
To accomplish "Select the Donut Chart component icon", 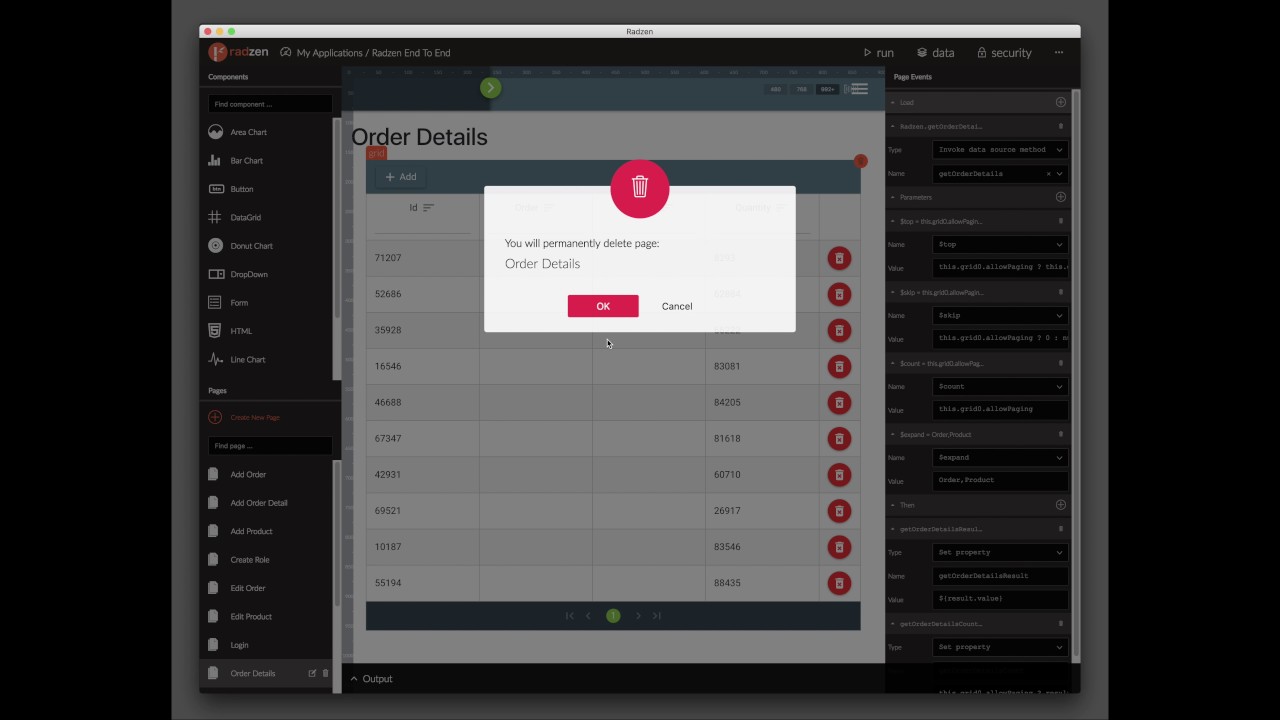I will click(x=215, y=246).
